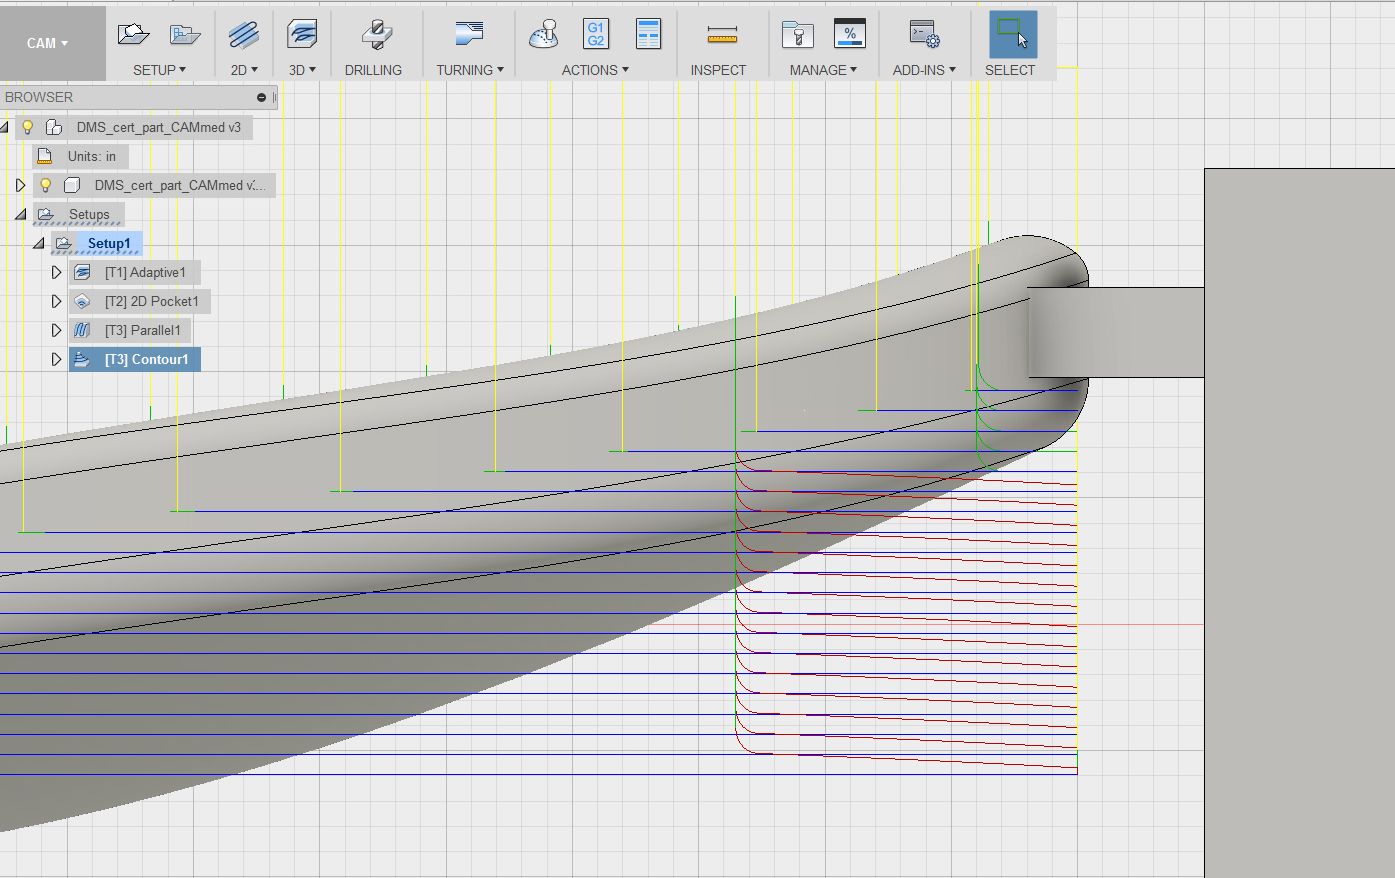Toggle visibility of the model body component

[44, 185]
